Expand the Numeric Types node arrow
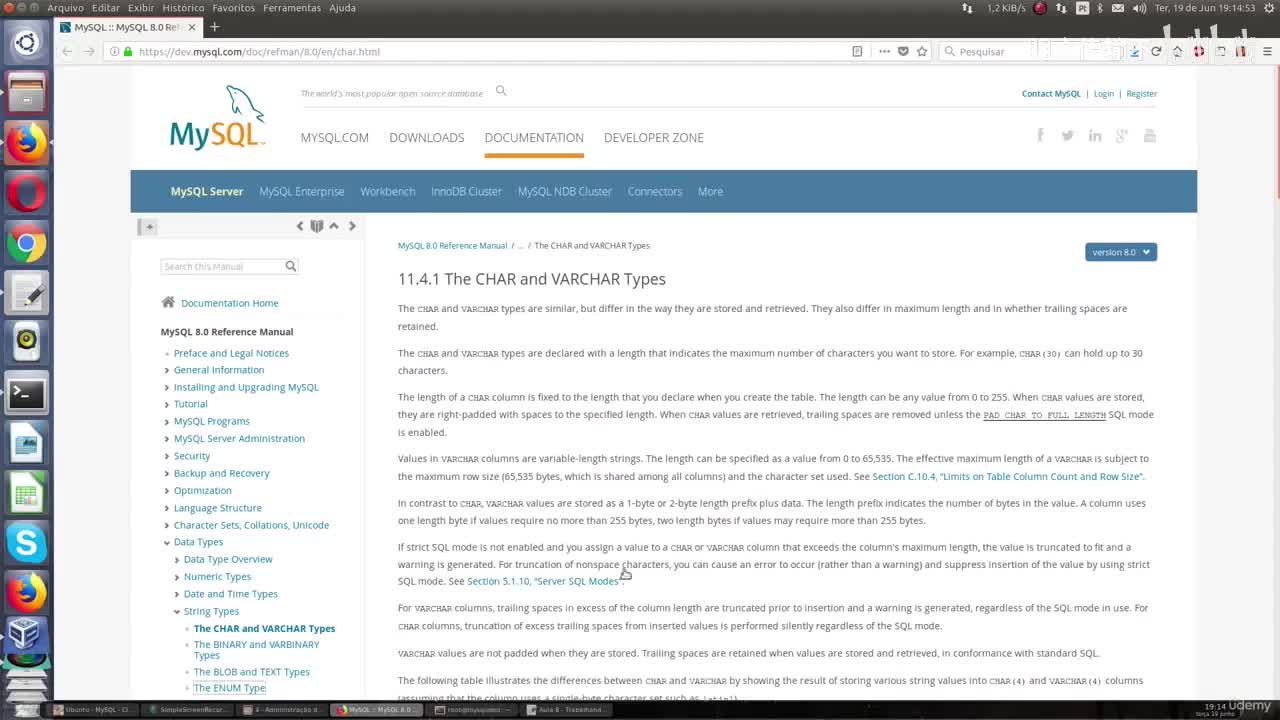Image resolution: width=1280 pixels, height=720 pixels. point(177,577)
